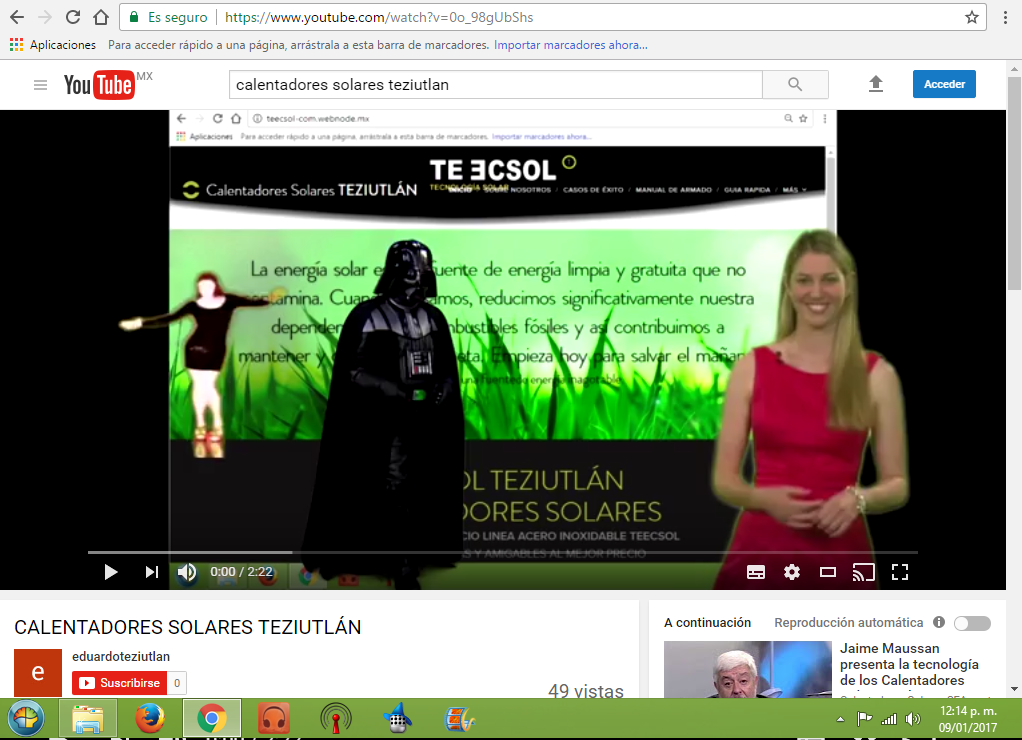Switch to Chrome taskbar button
The height and width of the screenshot is (740, 1022).
pos(212,718)
